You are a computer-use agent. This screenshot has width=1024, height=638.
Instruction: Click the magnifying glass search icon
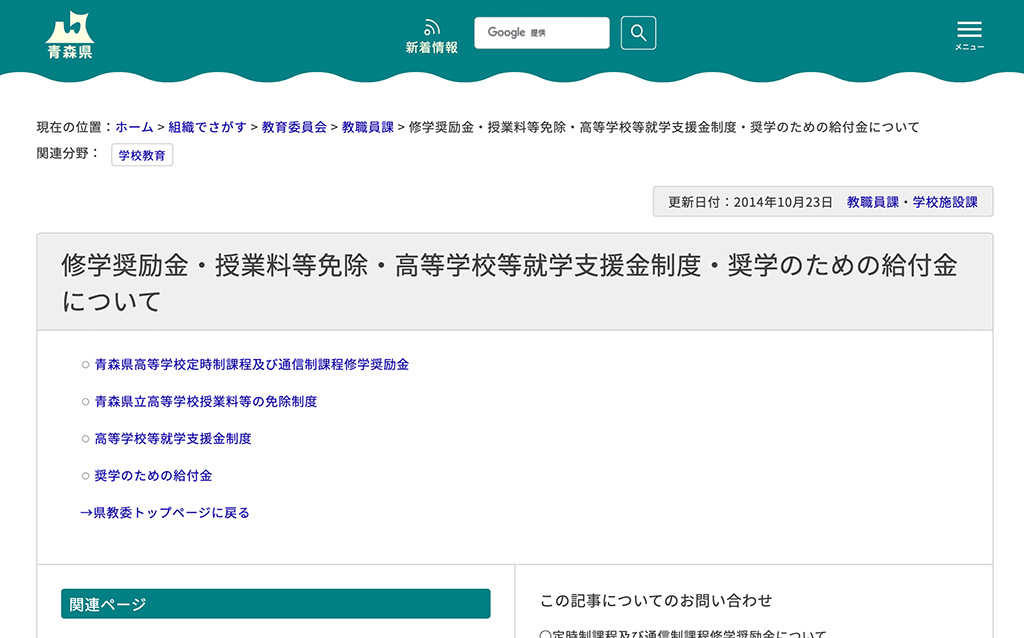tap(638, 32)
